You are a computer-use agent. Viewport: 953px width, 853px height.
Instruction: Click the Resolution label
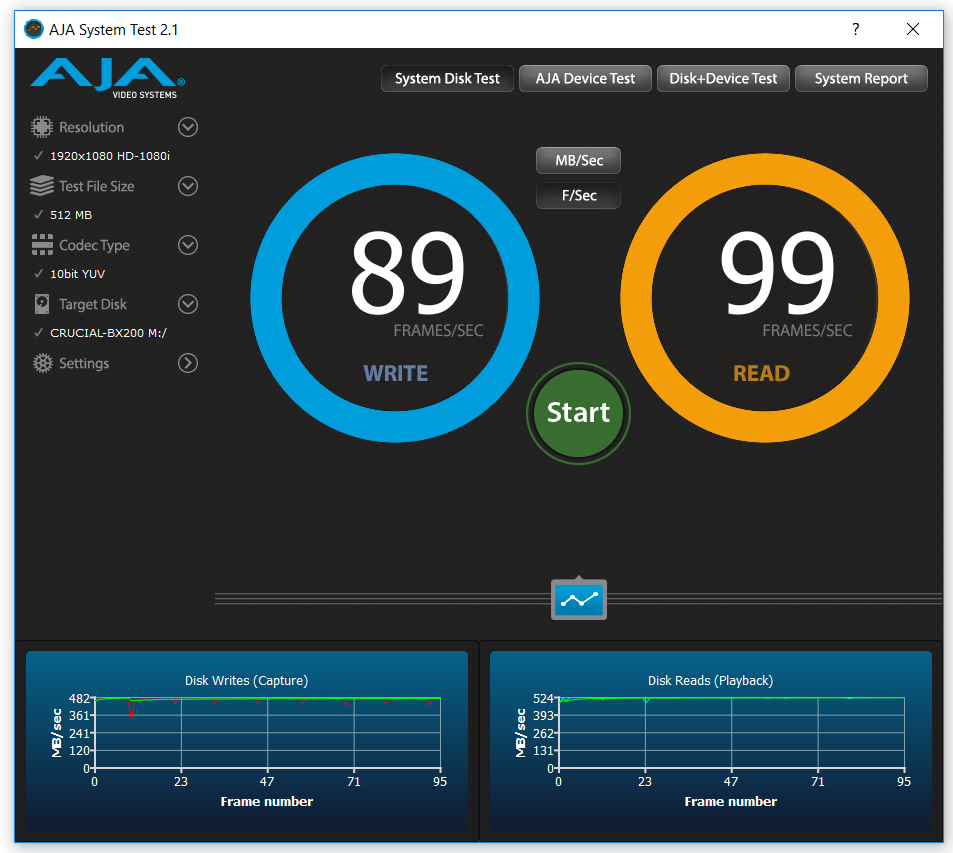click(91, 127)
